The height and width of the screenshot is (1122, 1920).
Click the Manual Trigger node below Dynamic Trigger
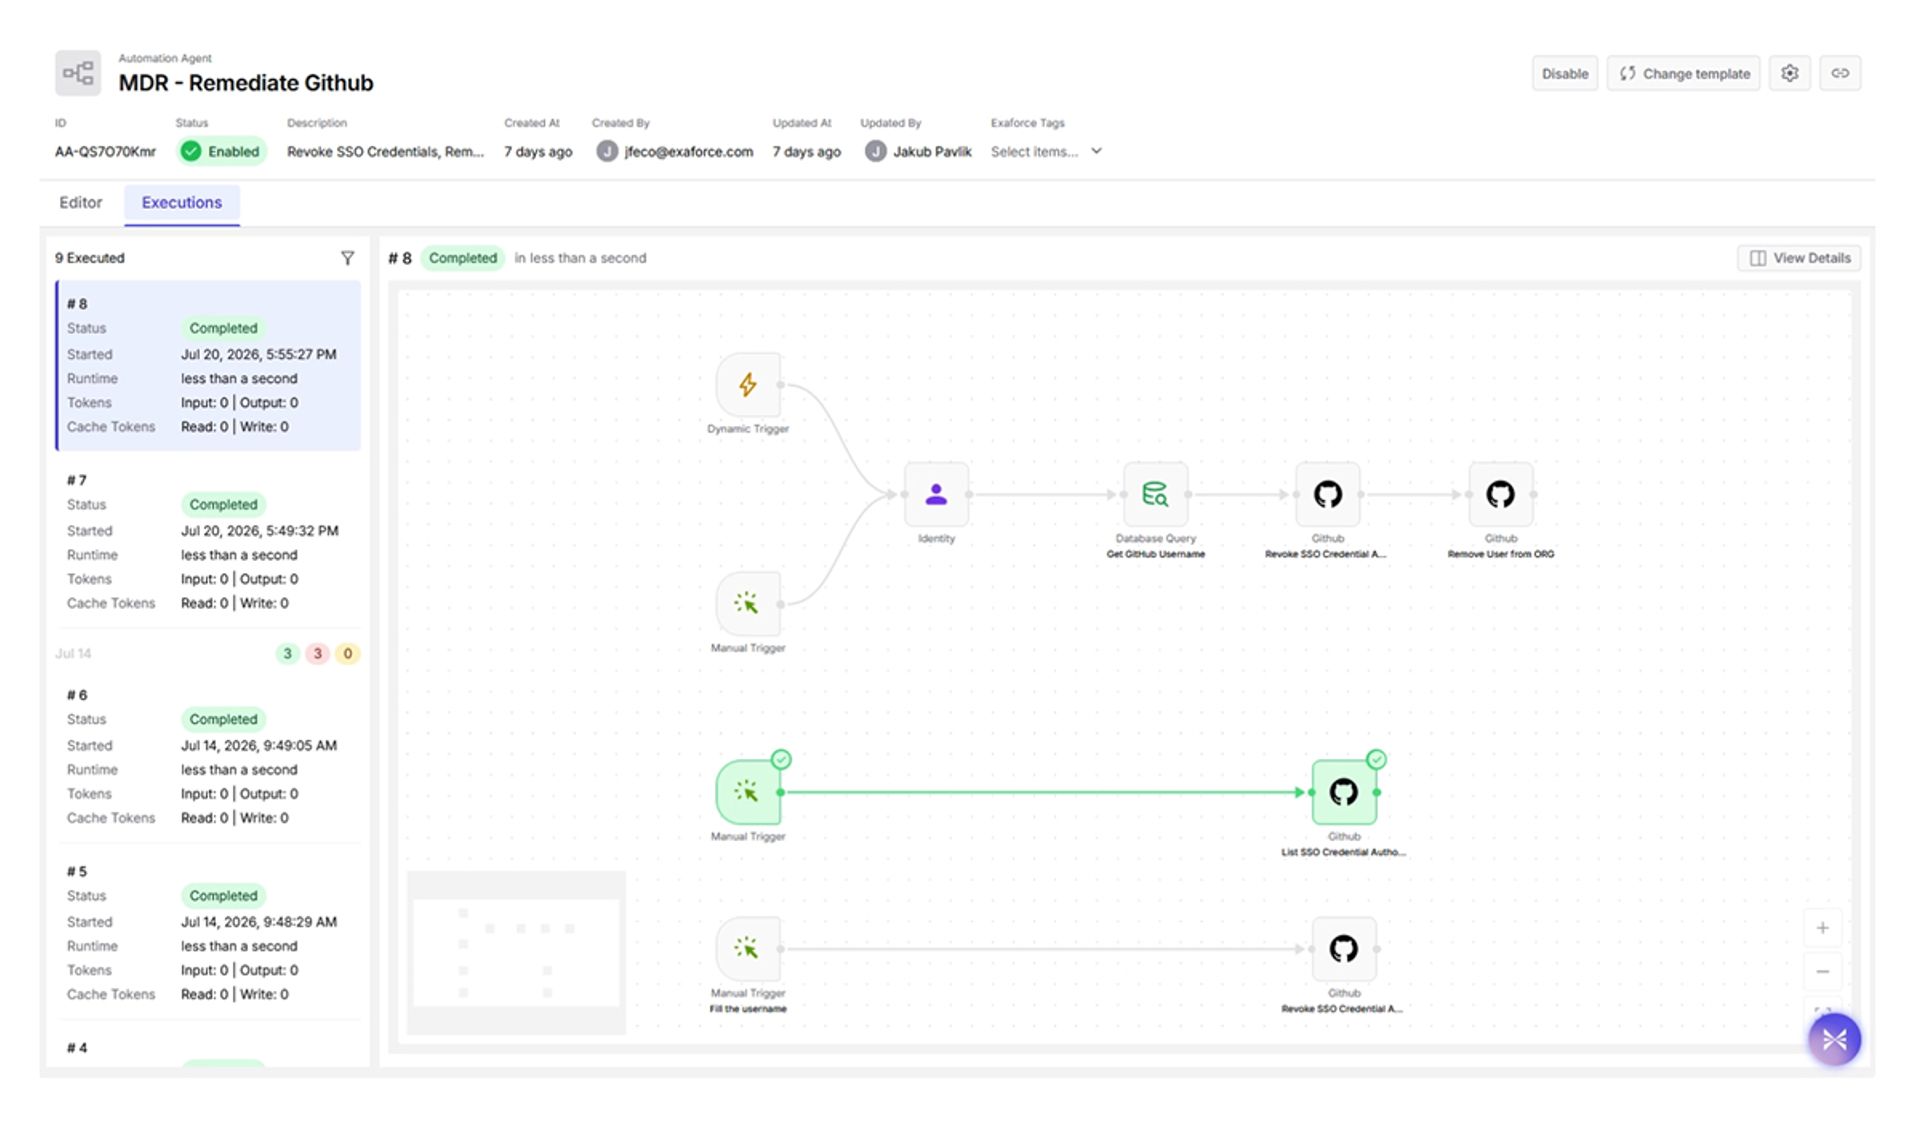click(748, 603)
